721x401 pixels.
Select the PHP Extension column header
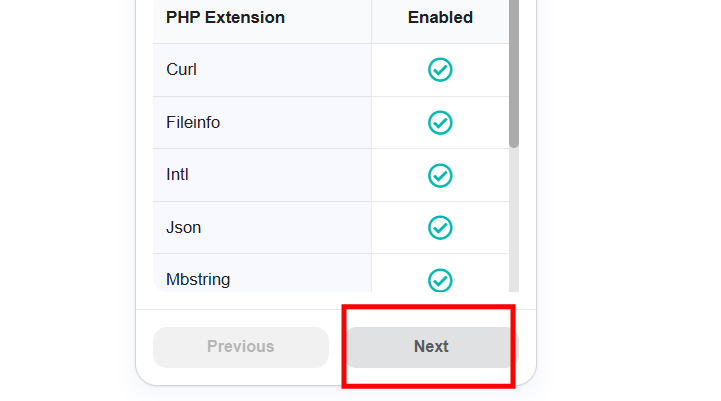pyautogui.click(x=225, y=17)
